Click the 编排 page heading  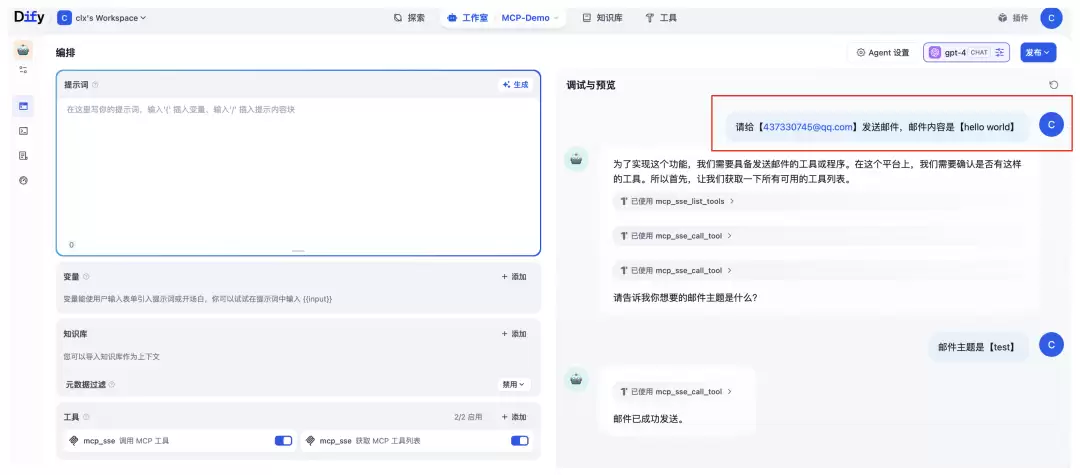point(66,52)
